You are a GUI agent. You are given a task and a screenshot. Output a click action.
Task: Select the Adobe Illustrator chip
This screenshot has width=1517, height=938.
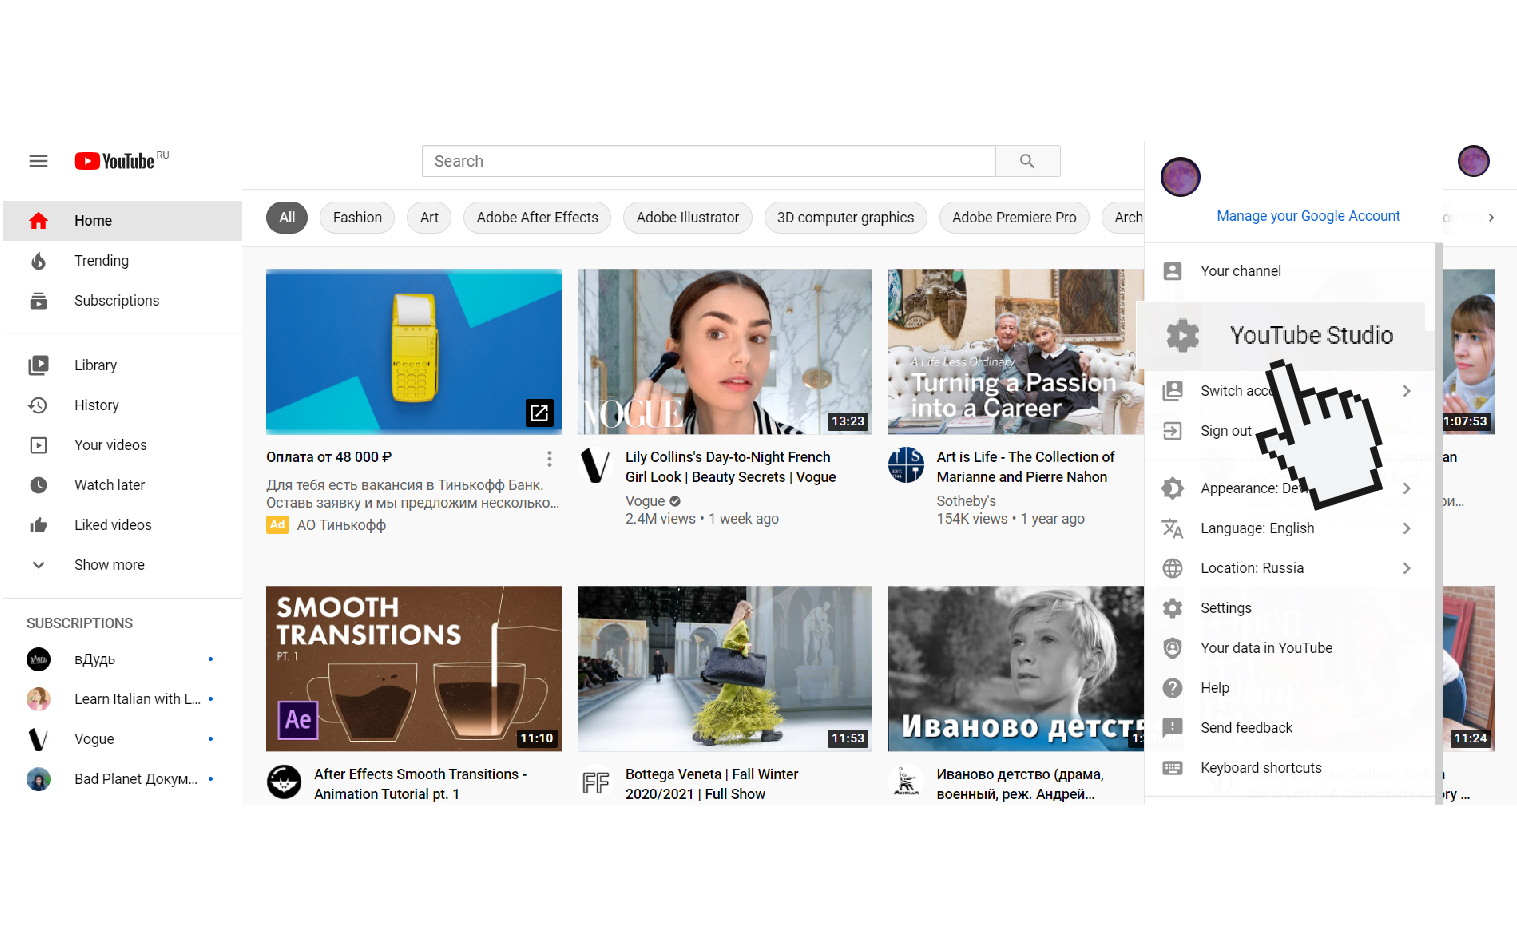[688, 217]
